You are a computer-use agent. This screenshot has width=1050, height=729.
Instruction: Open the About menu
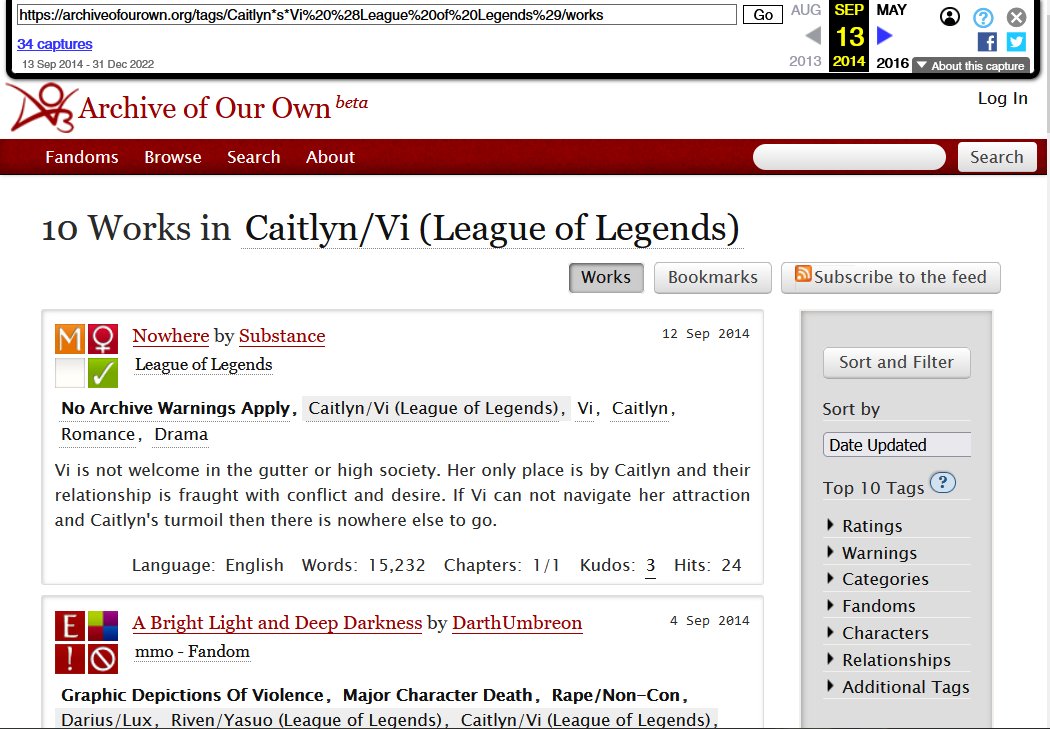click(x=330, y=157)
